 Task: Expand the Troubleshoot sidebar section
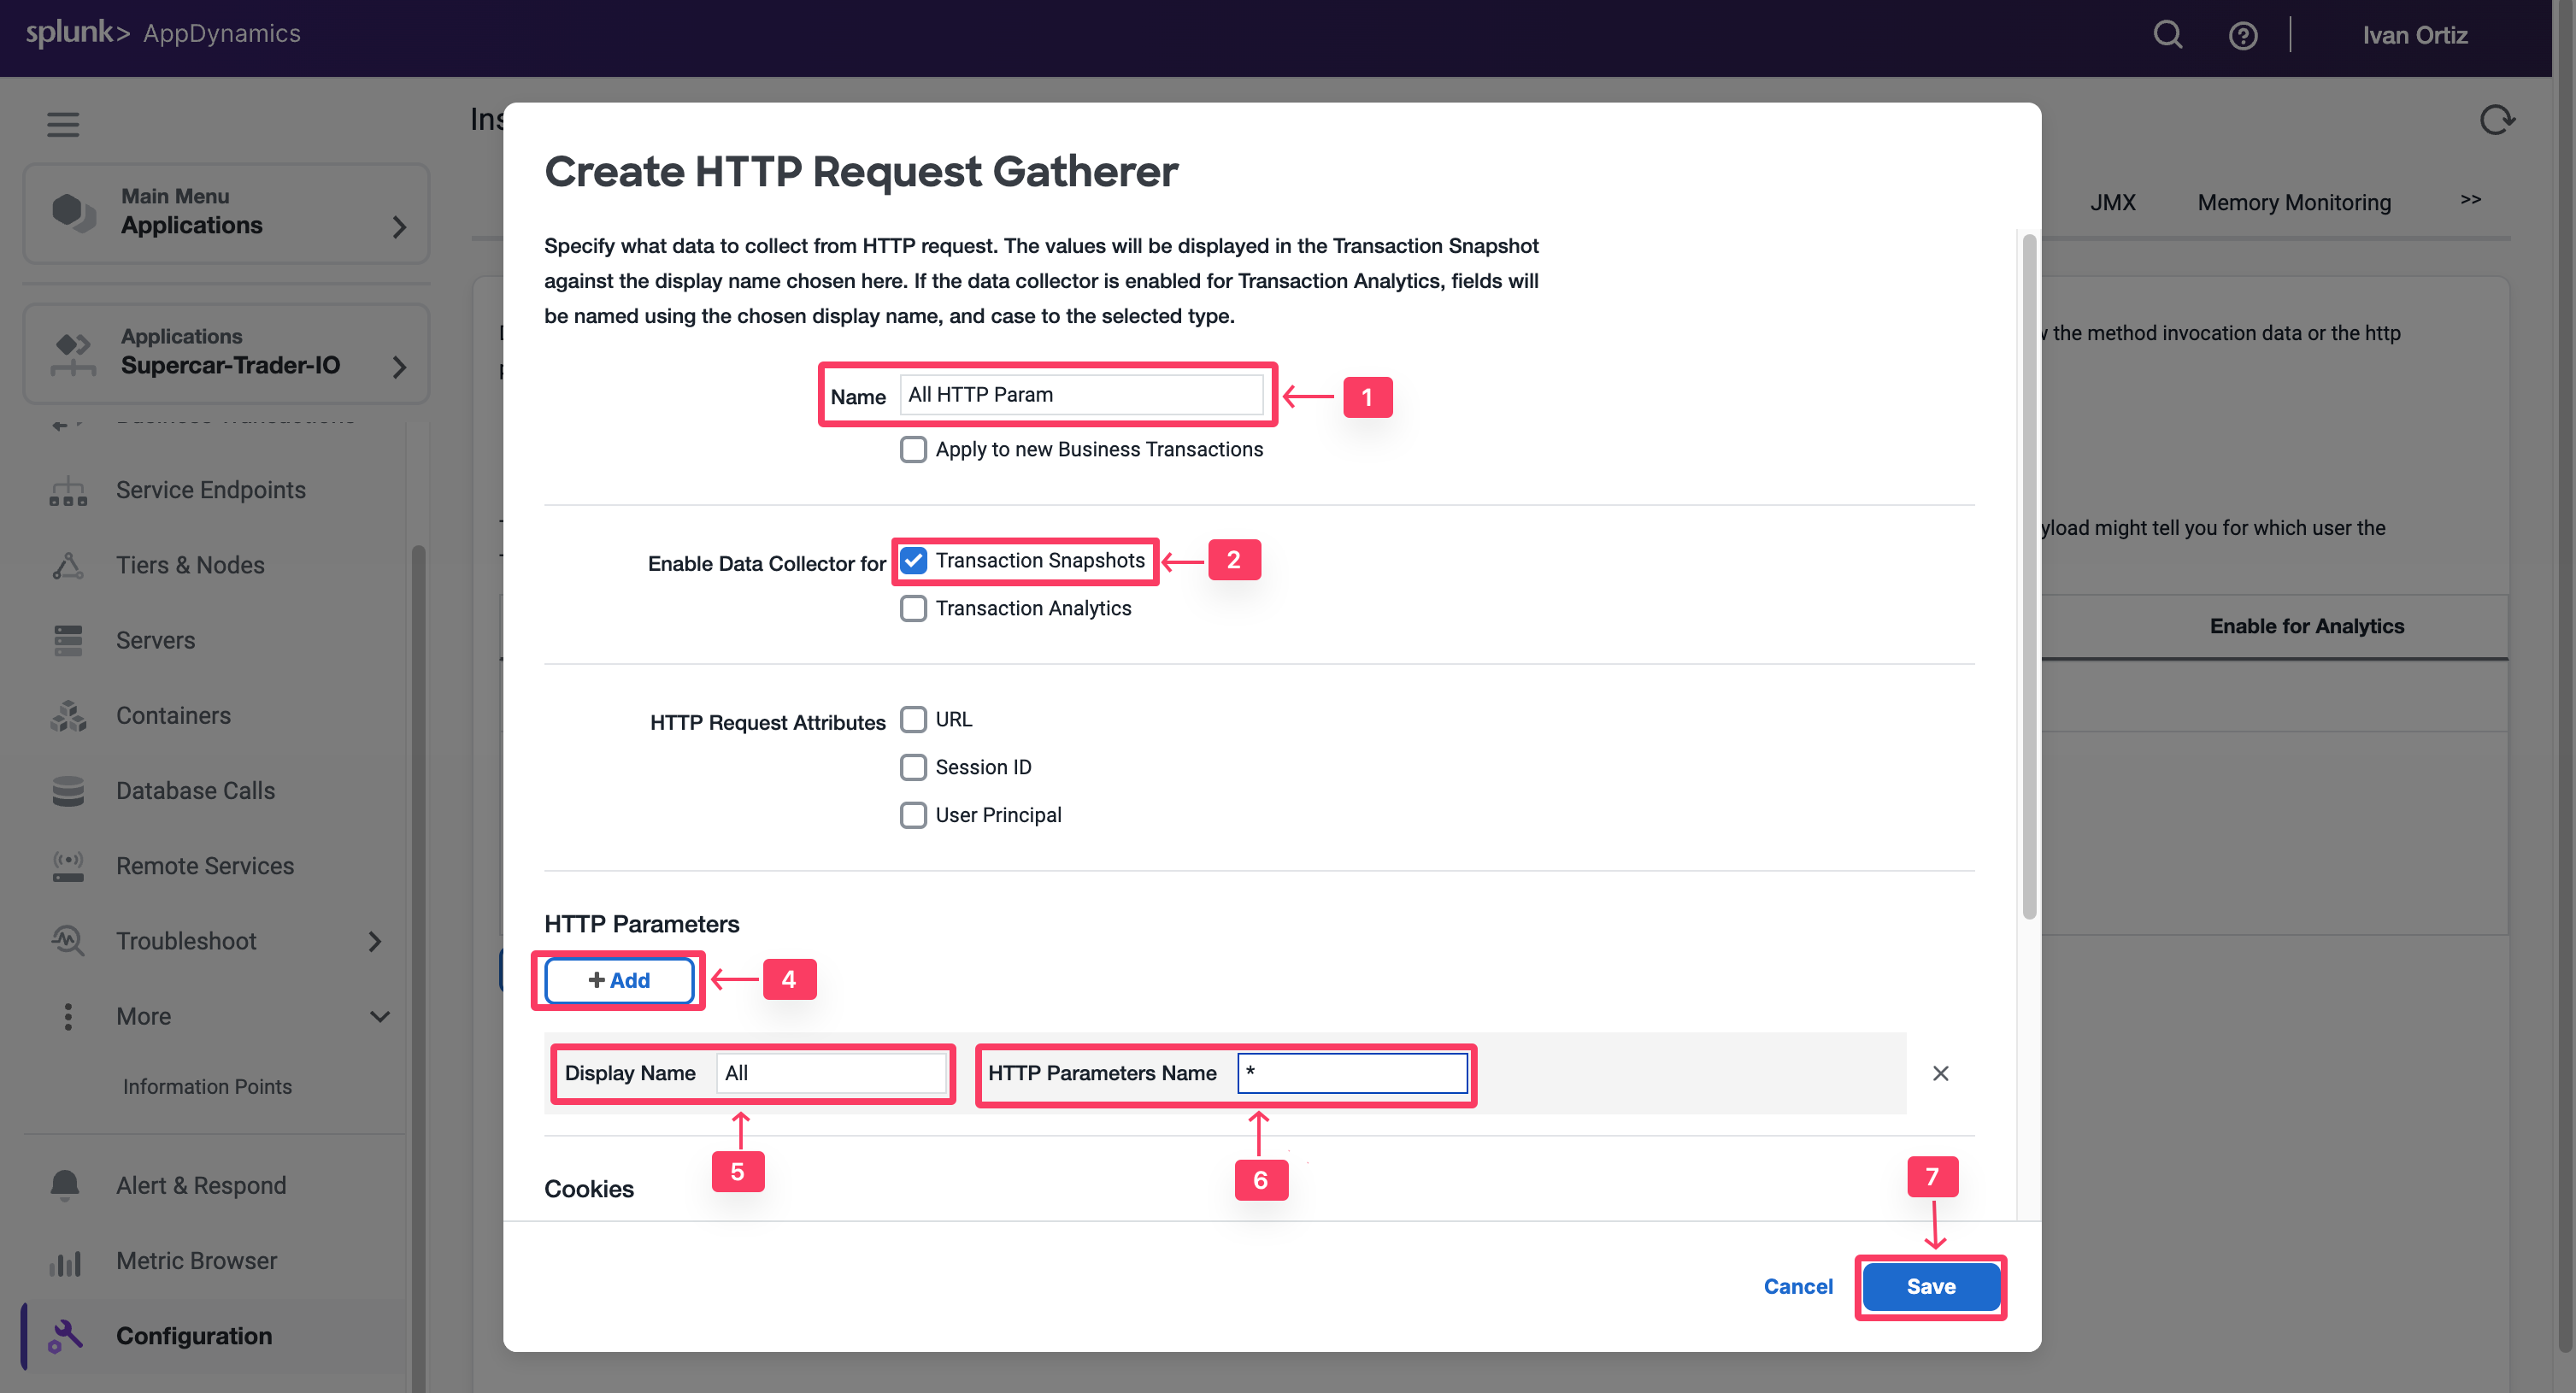point(374,941)
